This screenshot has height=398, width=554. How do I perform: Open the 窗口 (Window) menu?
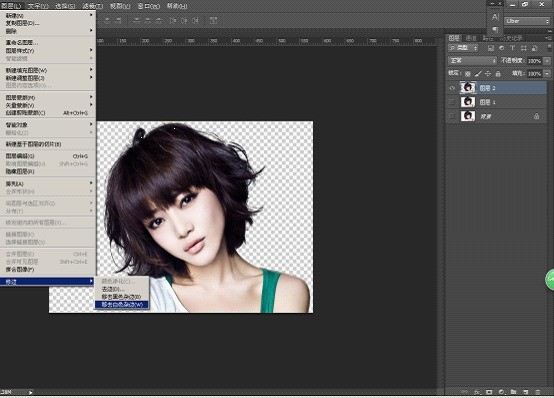pos(149,6)
